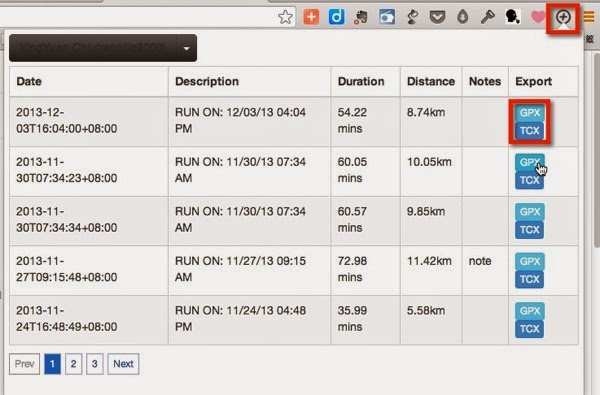Click the Distance column header
This screenshot has width=600, height=395.
point(431,82)
